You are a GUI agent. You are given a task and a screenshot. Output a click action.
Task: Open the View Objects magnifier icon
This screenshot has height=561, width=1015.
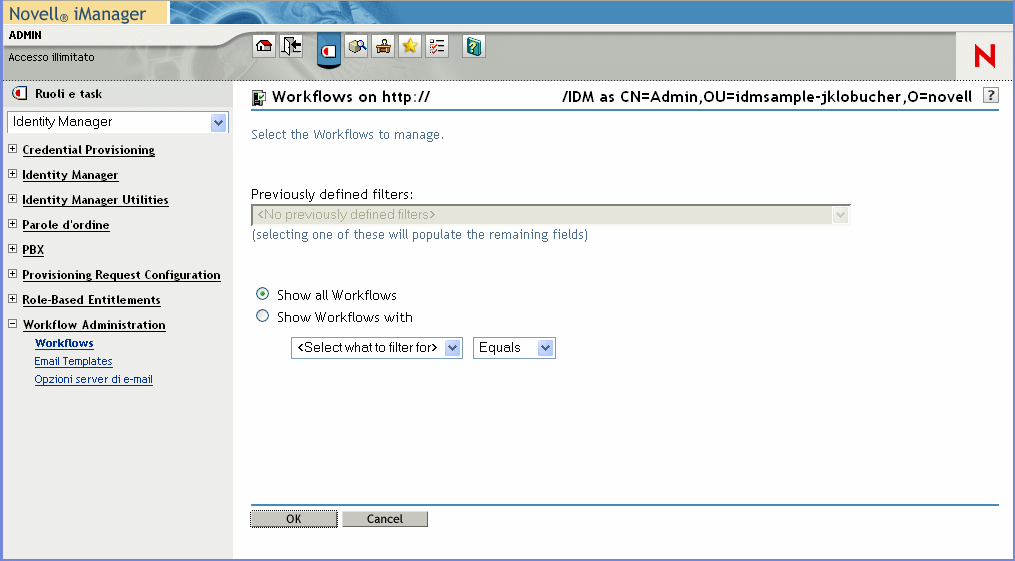[357, 46]
